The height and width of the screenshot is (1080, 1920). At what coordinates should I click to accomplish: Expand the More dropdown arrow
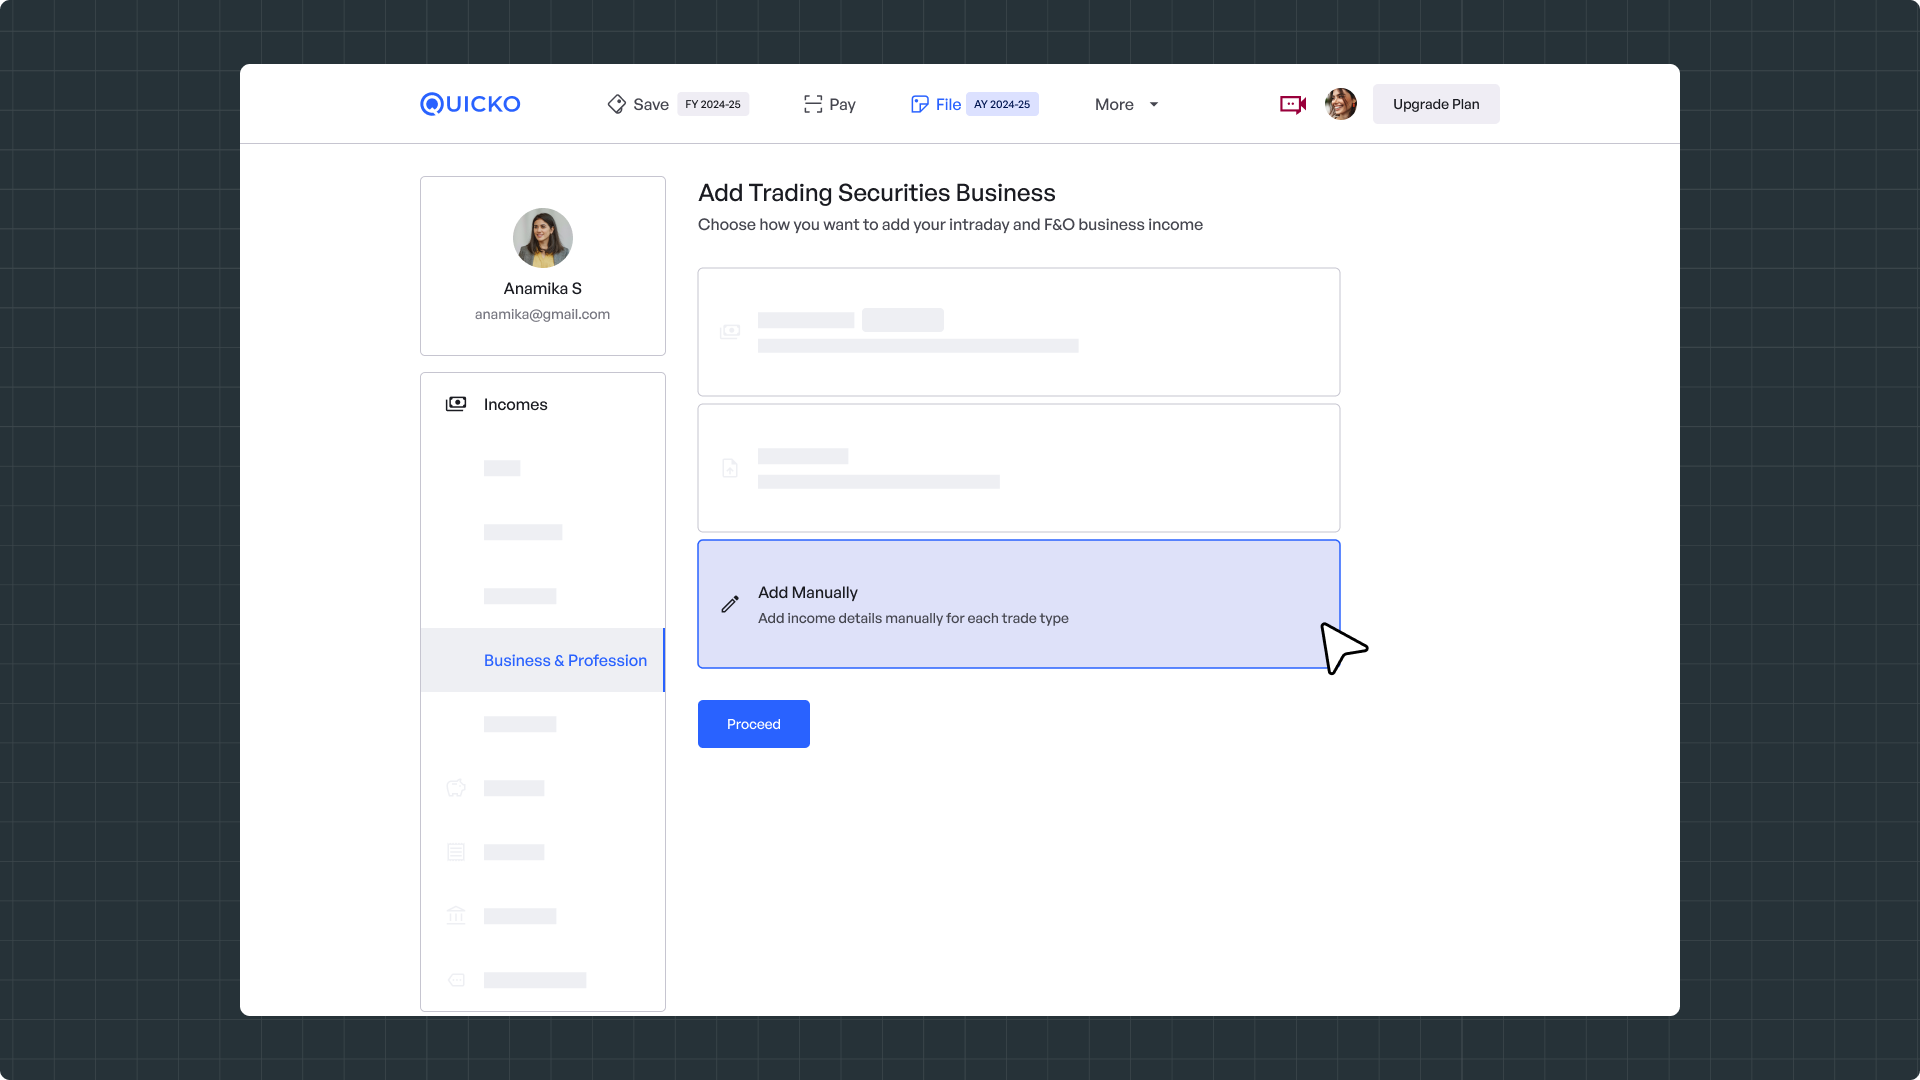click(x=1154, y=104)
